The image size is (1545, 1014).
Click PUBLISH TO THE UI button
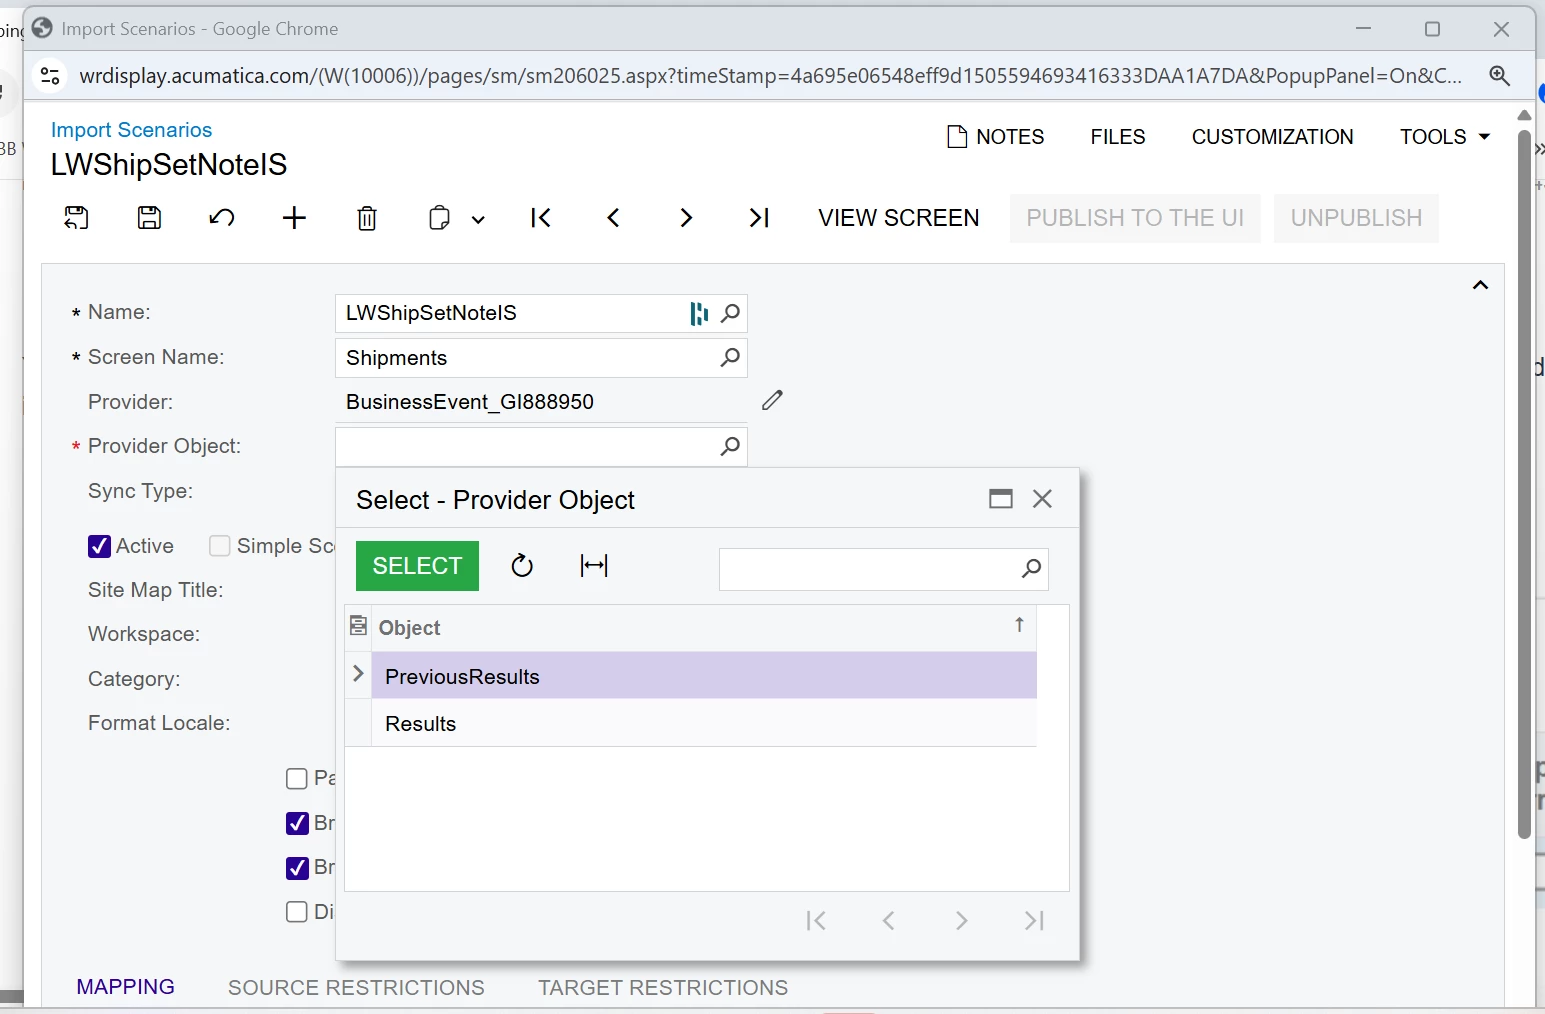pos(1135,218)
